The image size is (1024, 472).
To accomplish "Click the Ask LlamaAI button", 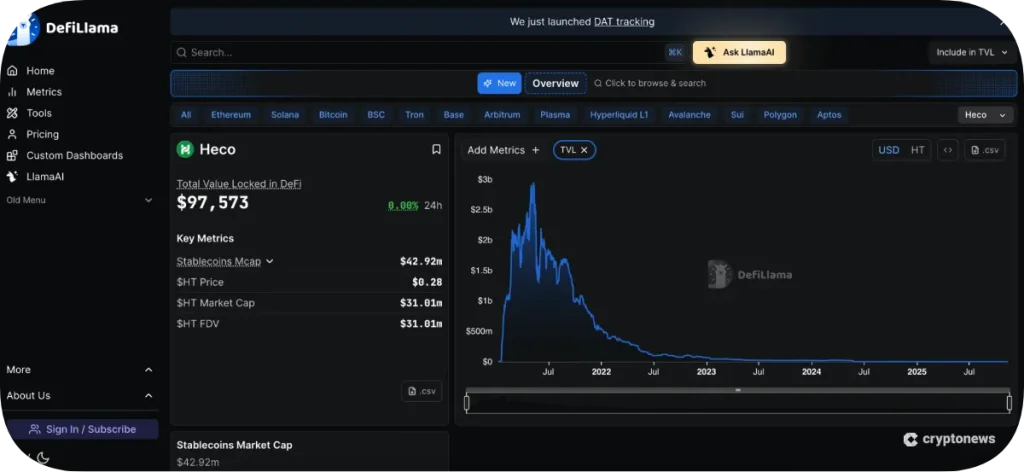I will [x=739, y=52].
